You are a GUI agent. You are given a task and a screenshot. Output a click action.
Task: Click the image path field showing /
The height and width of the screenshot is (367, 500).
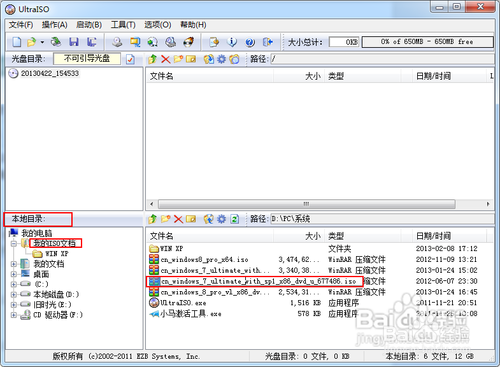click(x=381, y=59)
